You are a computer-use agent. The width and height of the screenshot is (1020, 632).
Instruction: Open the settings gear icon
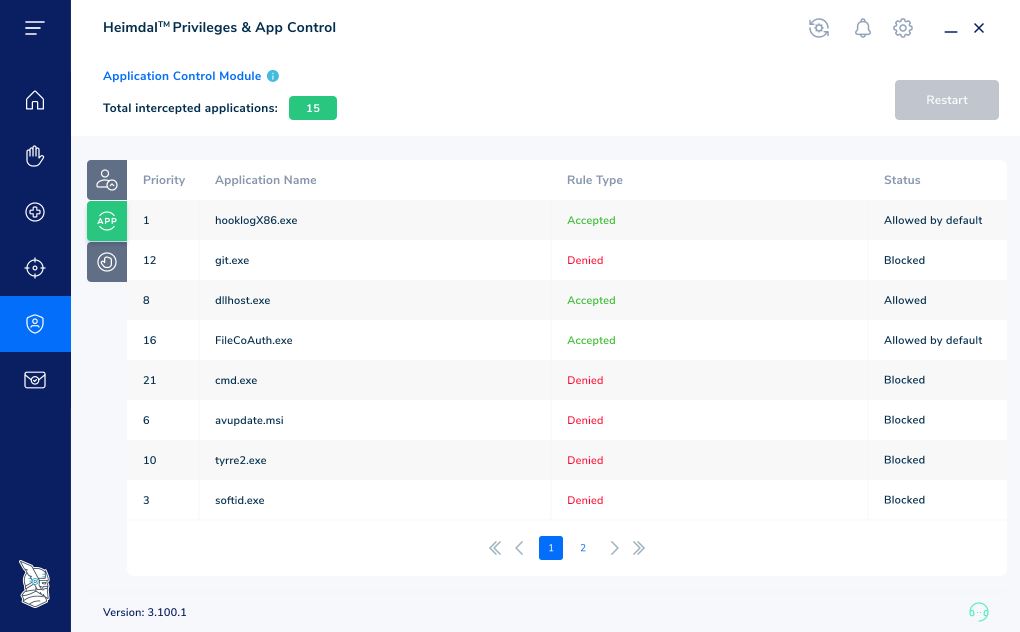pos(902,28)
